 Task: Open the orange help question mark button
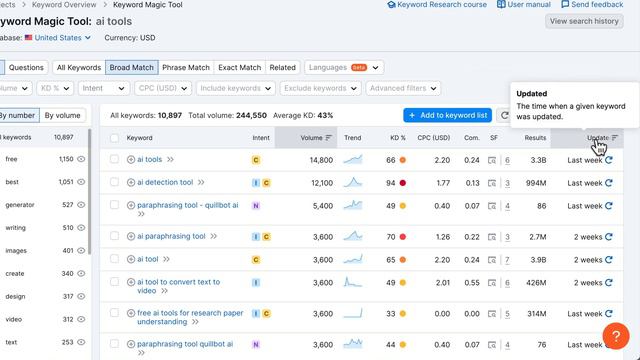[x=616, y=336]
